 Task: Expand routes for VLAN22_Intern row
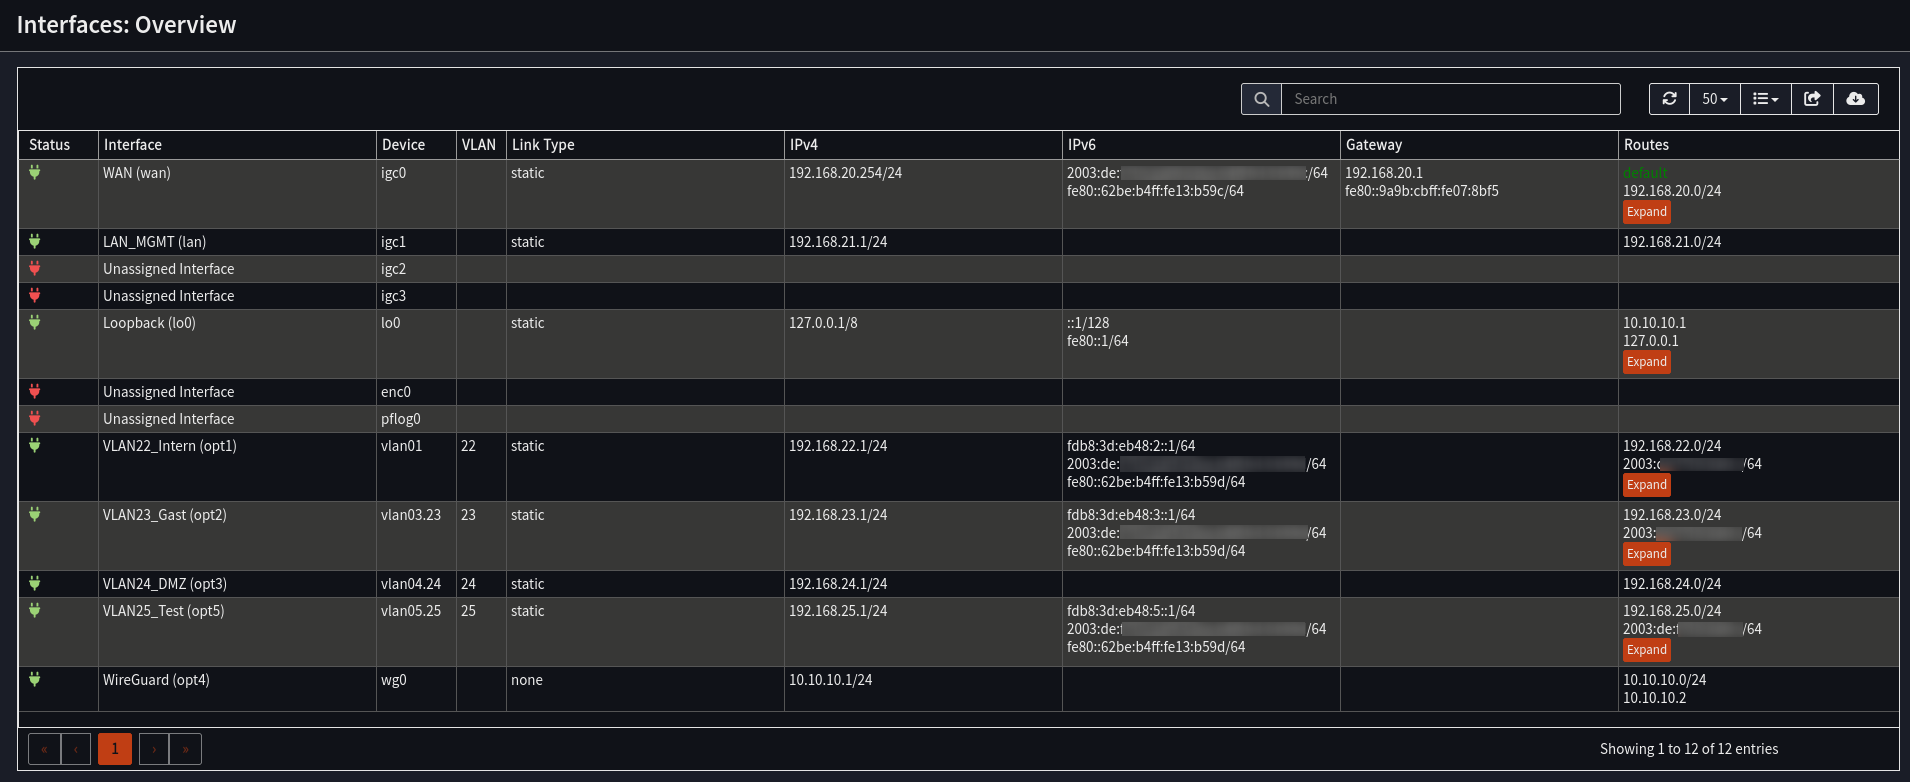tap(1647, 485)
